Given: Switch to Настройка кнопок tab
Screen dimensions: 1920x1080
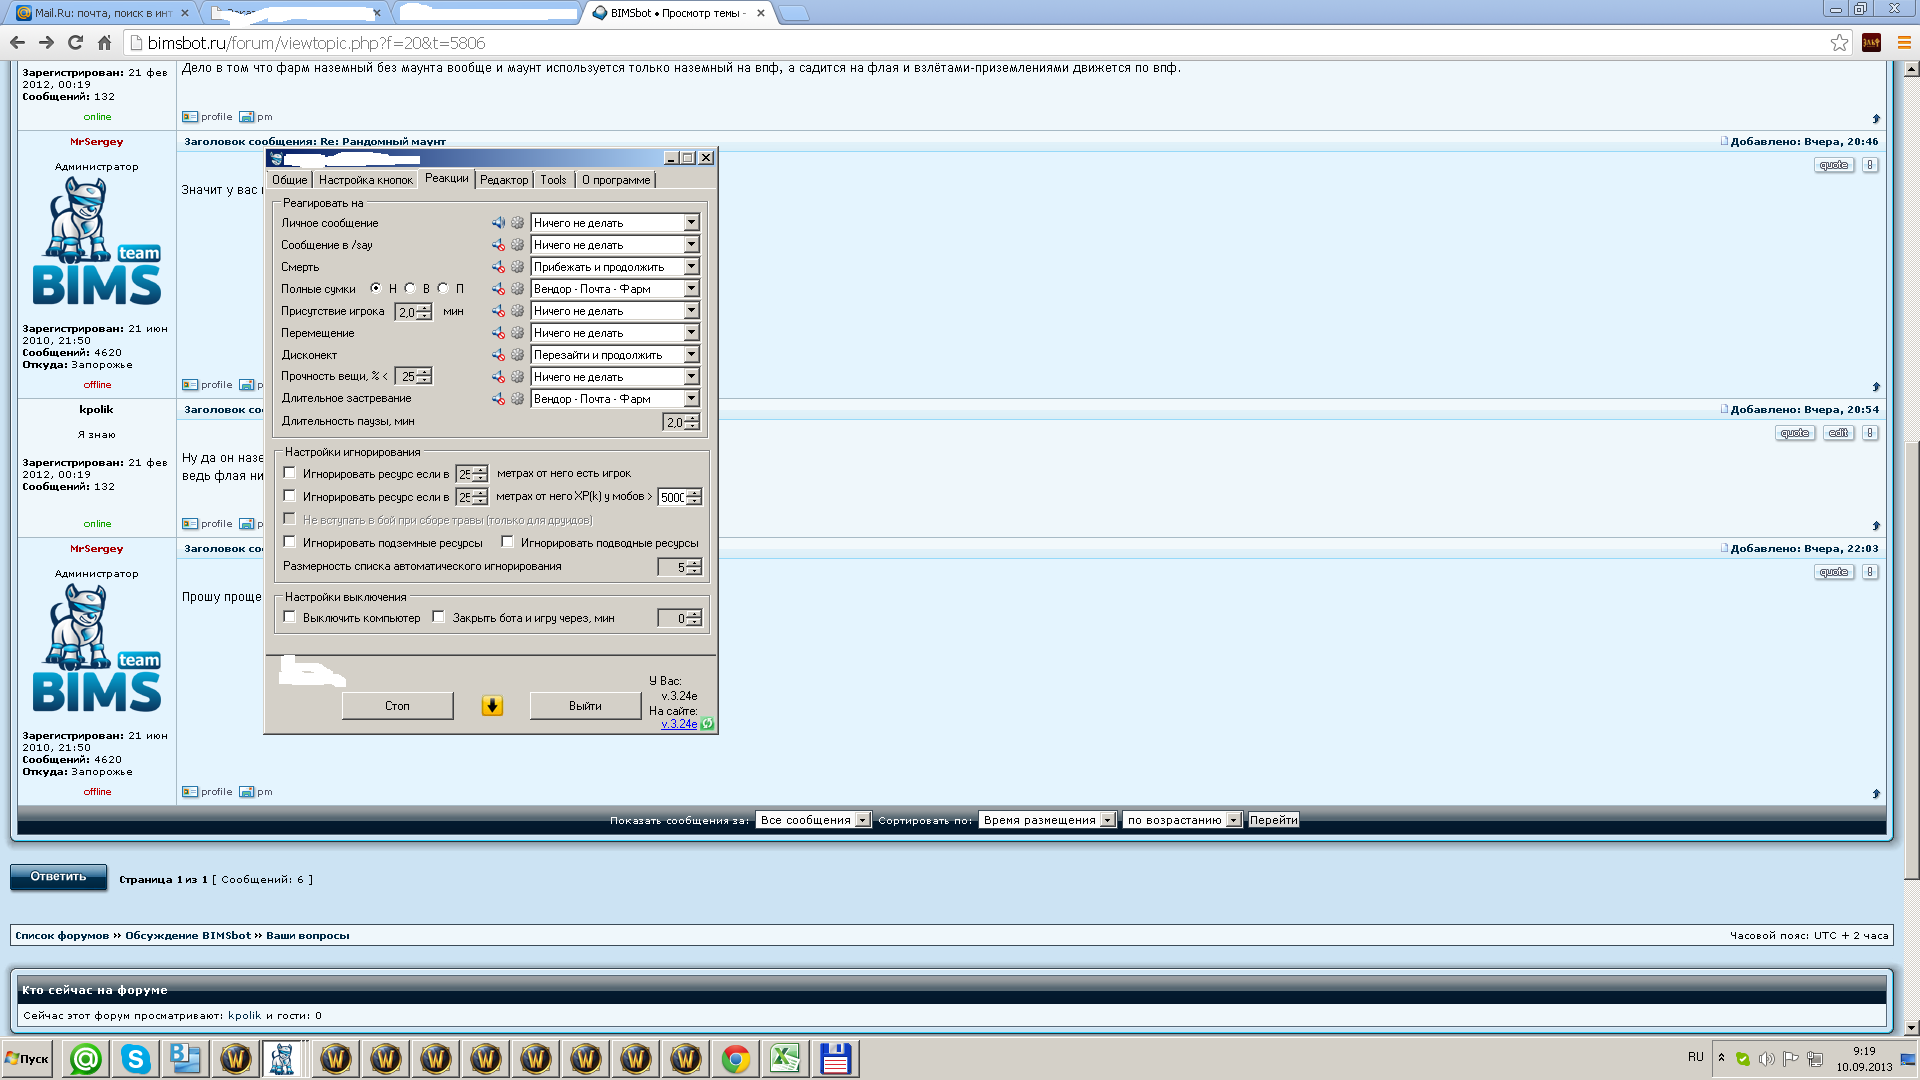Looking at the screenshot, I should coord(365,180).
